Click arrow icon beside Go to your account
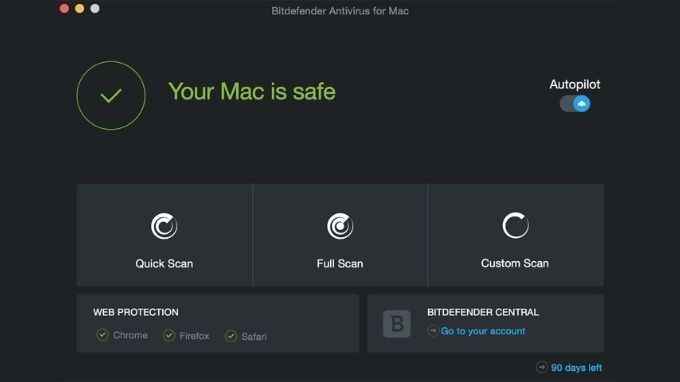680x382 pixels. 433,330
